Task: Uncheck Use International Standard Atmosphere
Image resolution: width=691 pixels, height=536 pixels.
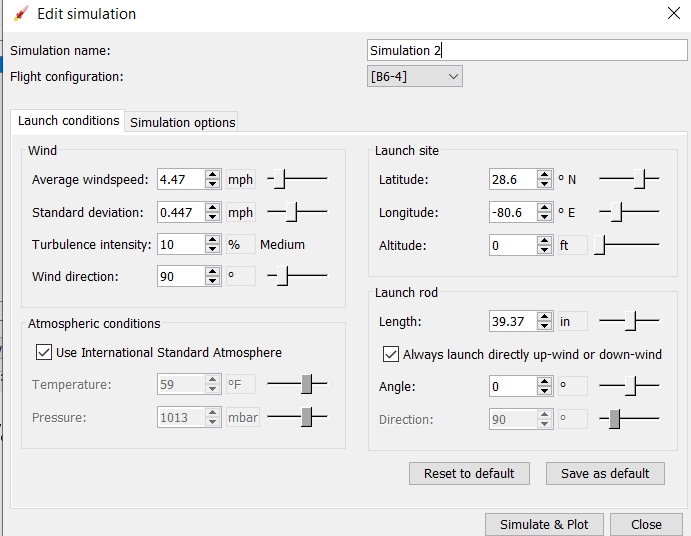Action: 44,353
